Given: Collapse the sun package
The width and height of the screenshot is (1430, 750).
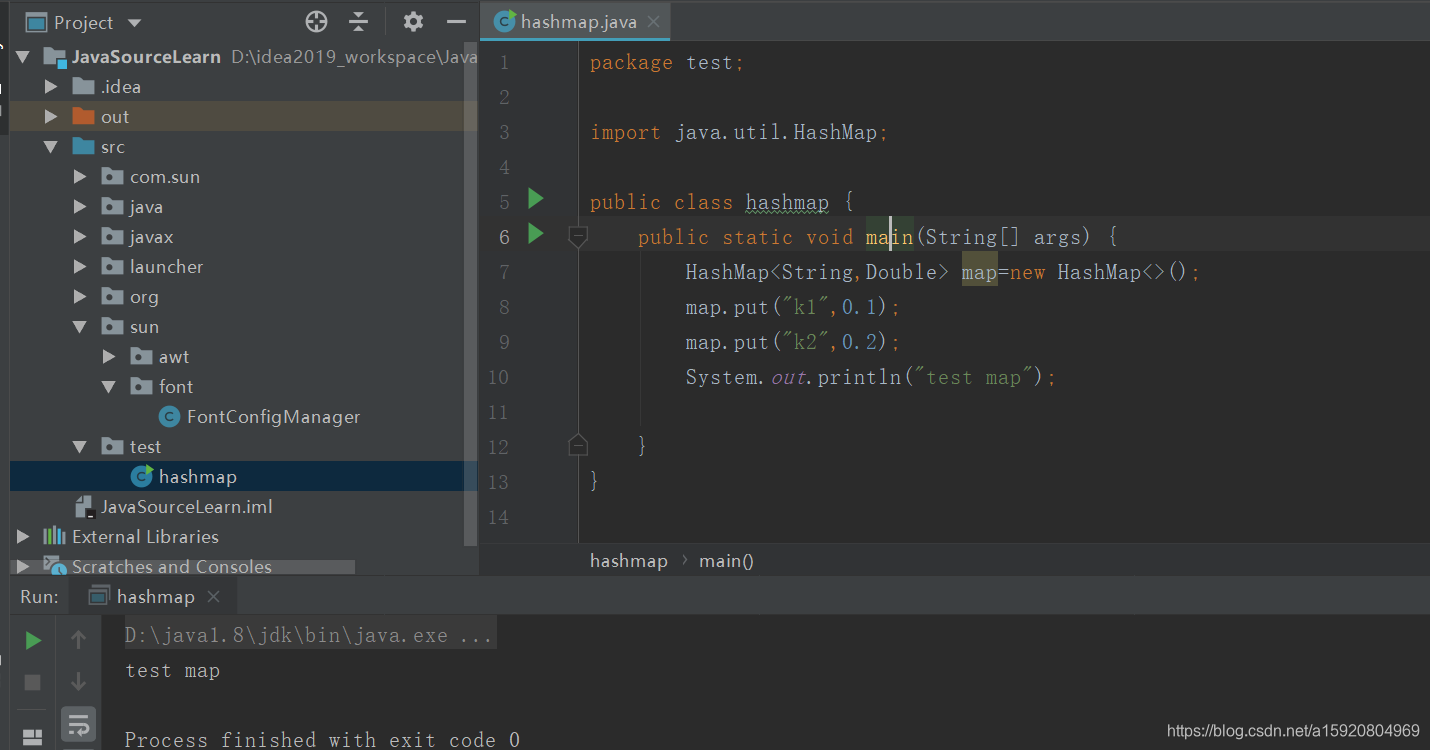Looking at the screenshot, I should (80, 327).
